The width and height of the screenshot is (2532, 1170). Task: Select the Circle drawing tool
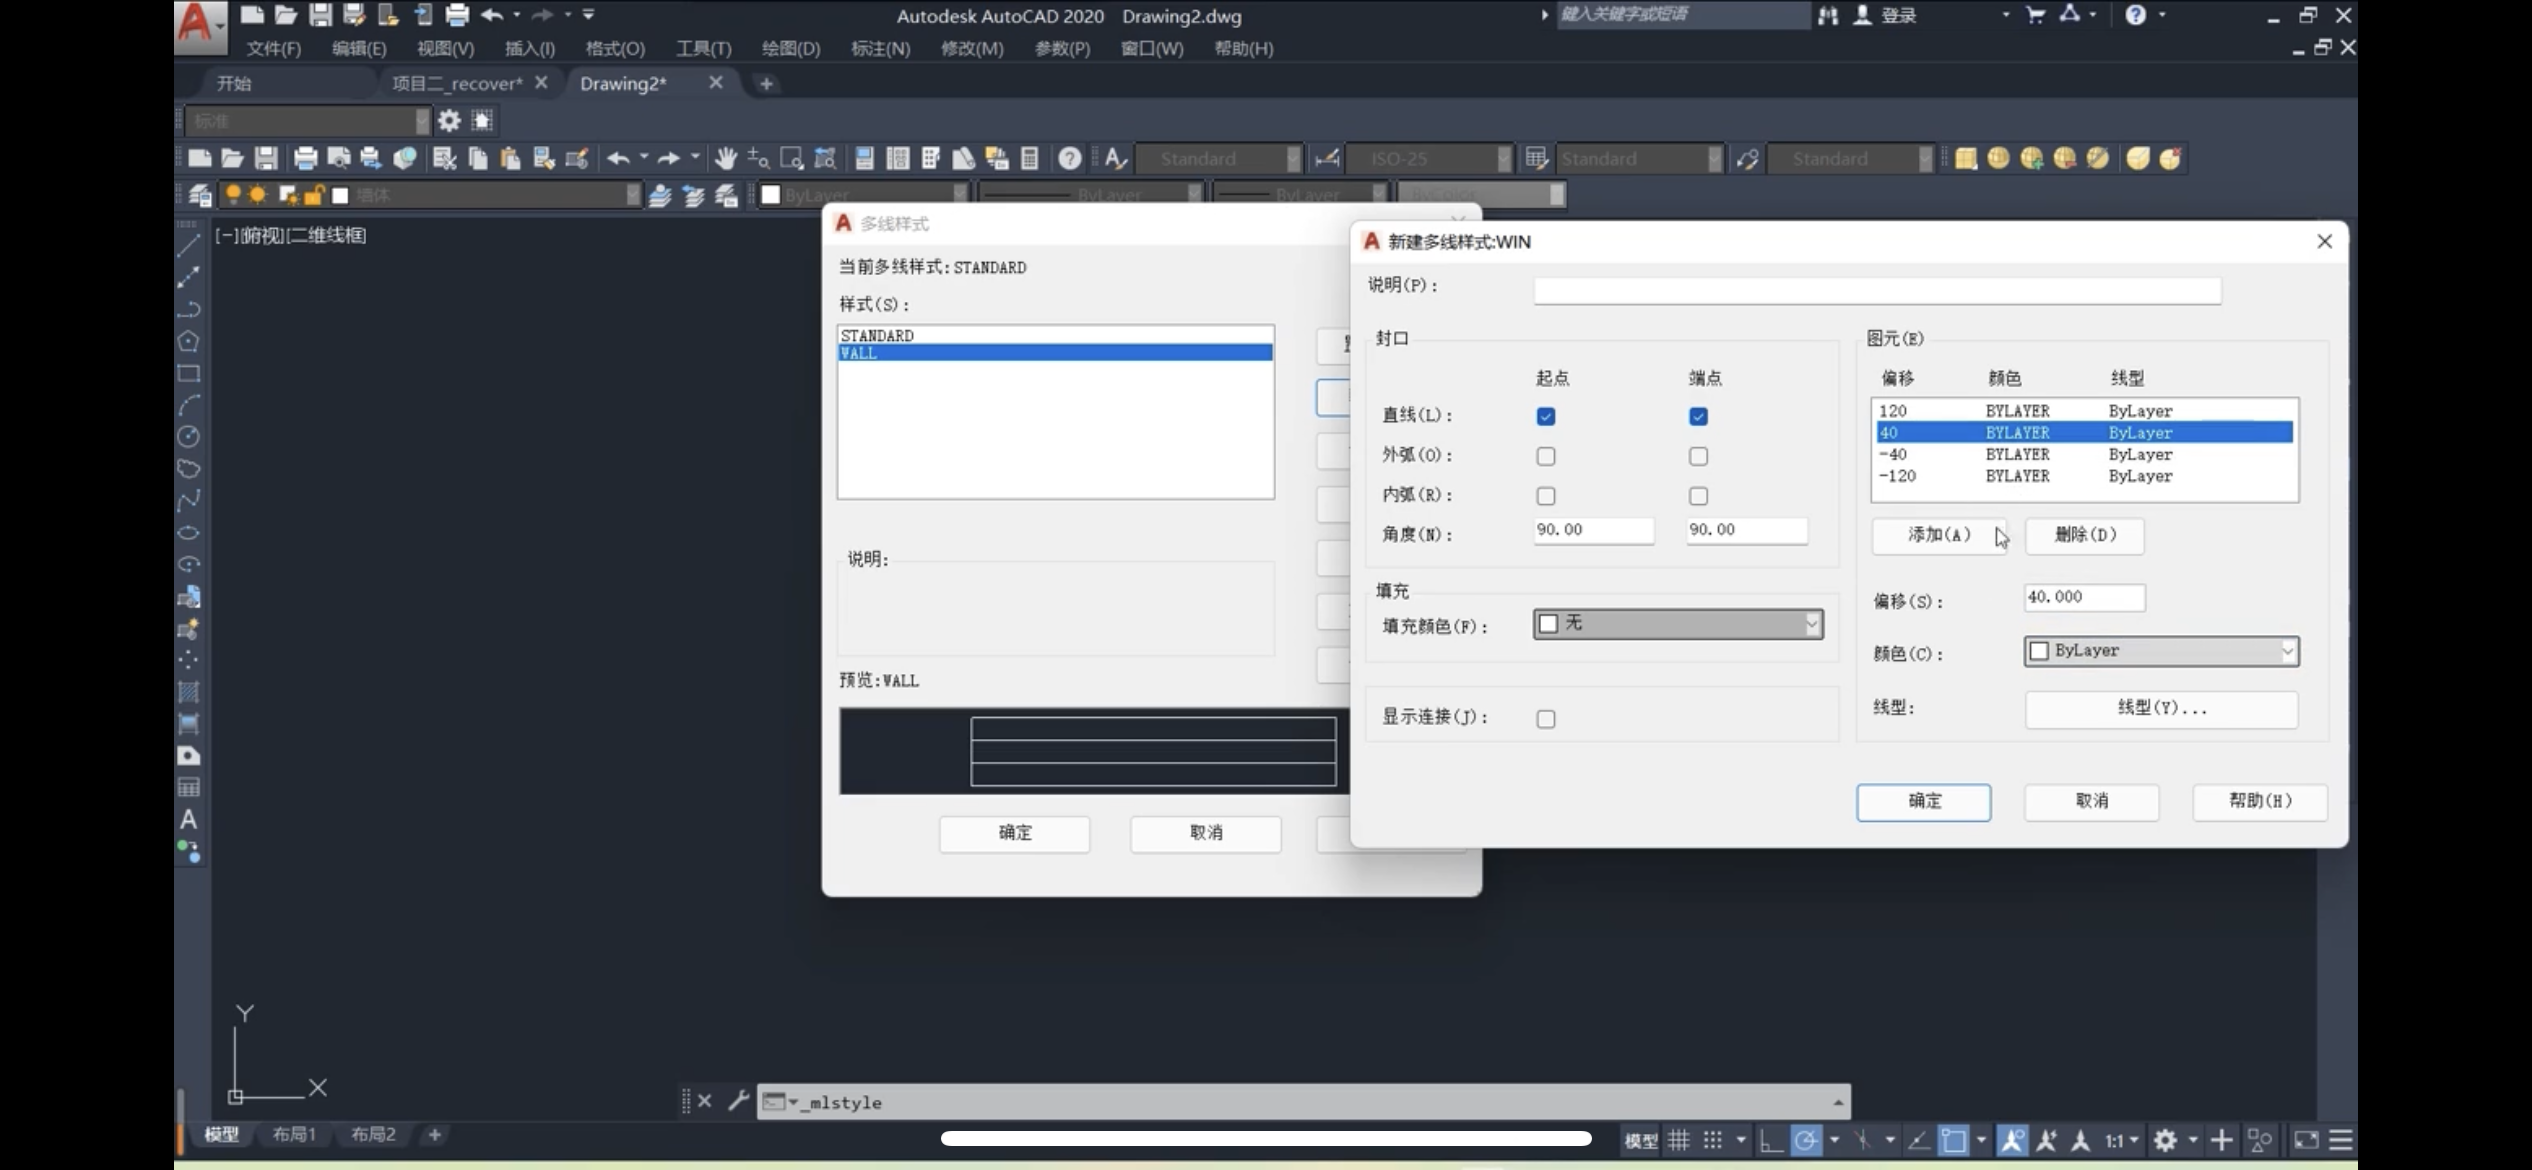[x=188, y=437]
